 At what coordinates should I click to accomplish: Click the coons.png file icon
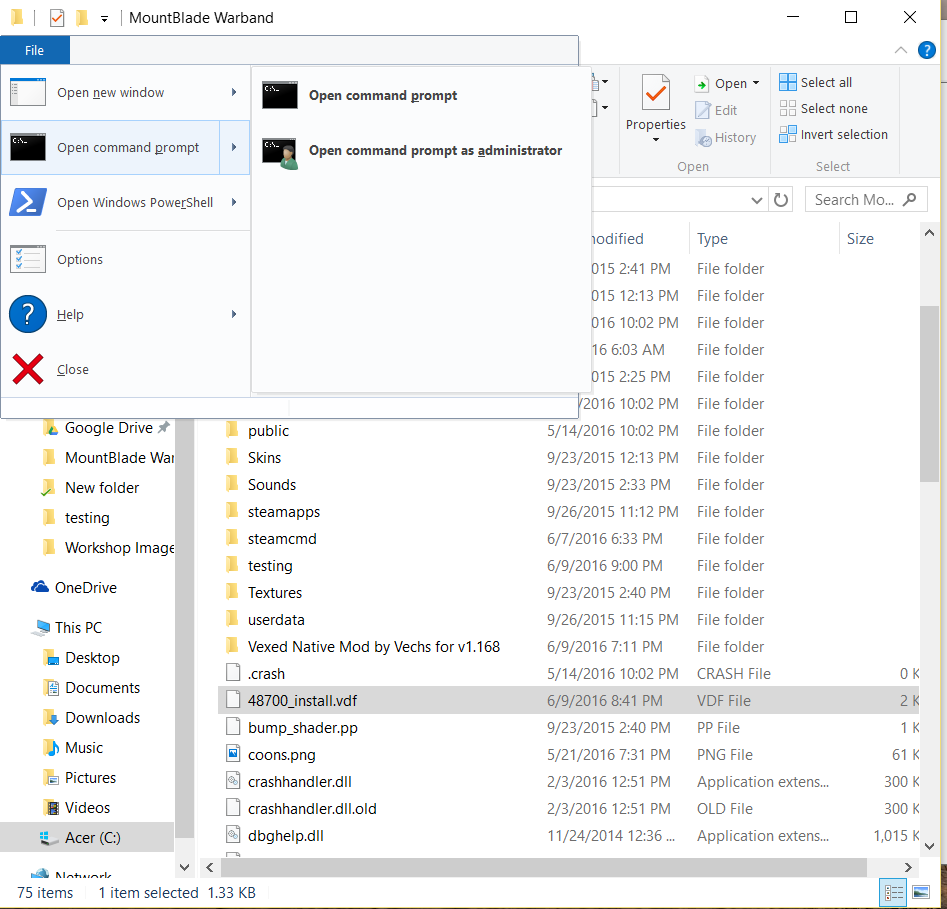pyautogui.click(x=233, y=754)
